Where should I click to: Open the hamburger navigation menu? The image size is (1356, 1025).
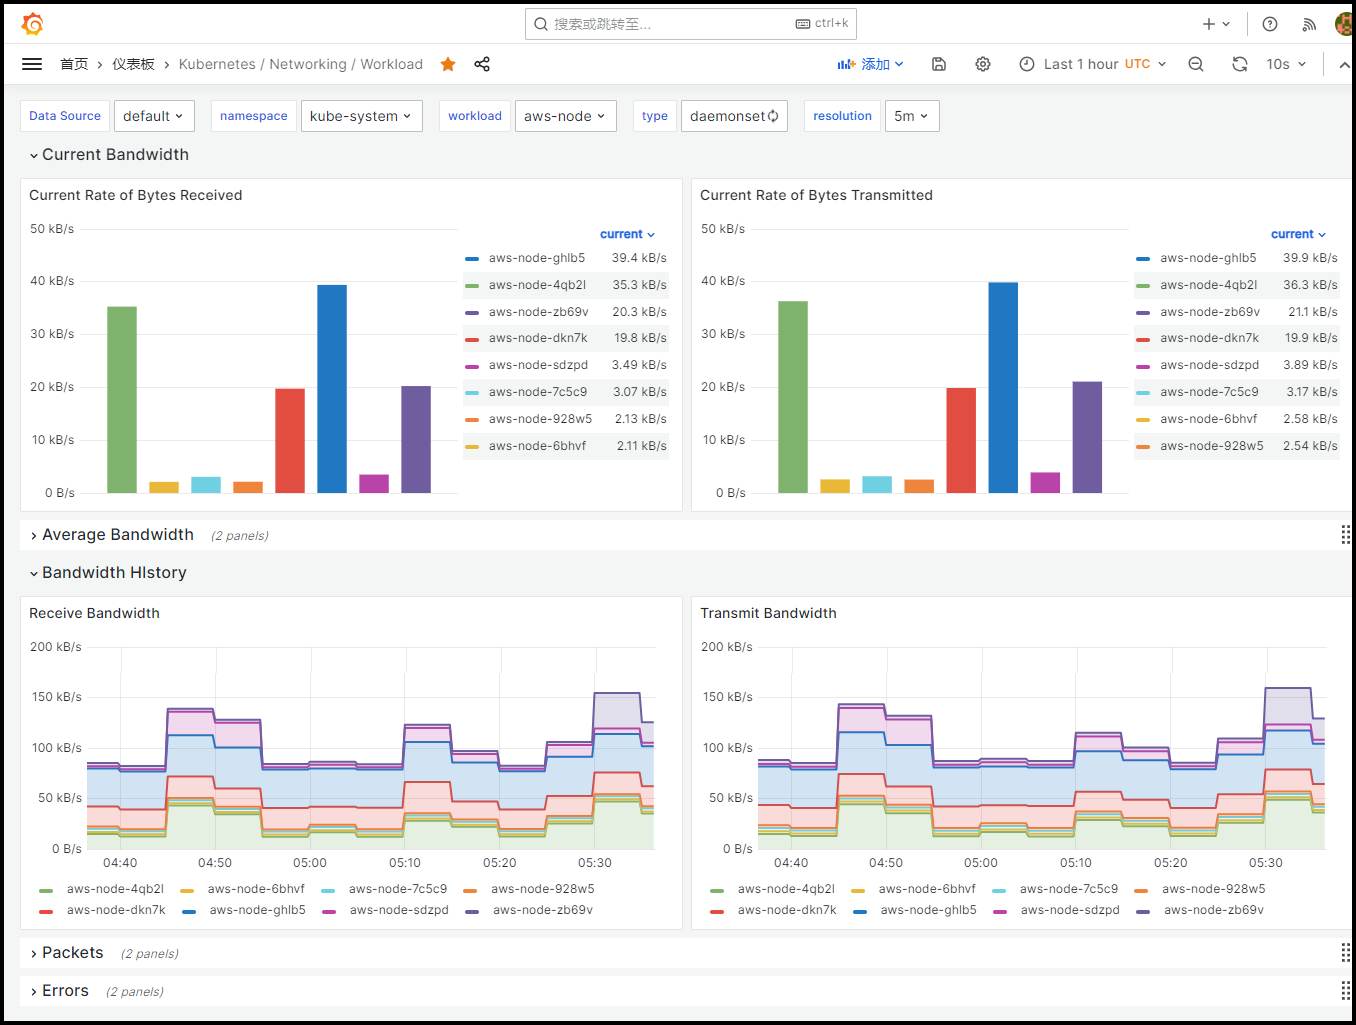click(x=32, y=64)
